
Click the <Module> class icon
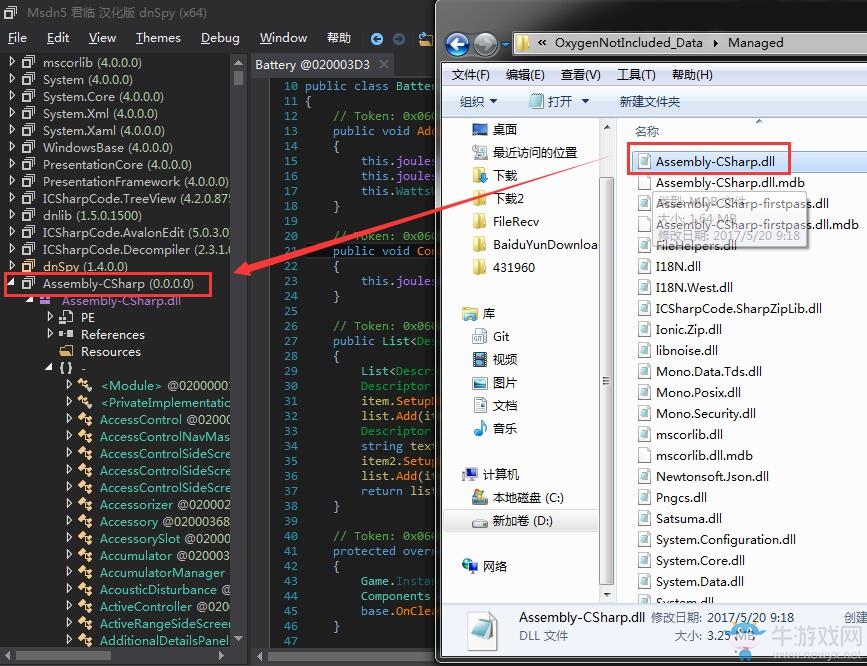(x=85, y=385)
